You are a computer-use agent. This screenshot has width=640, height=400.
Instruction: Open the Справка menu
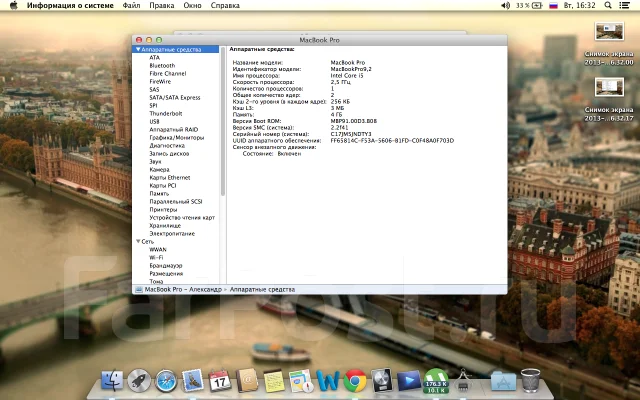pos(225,6)
